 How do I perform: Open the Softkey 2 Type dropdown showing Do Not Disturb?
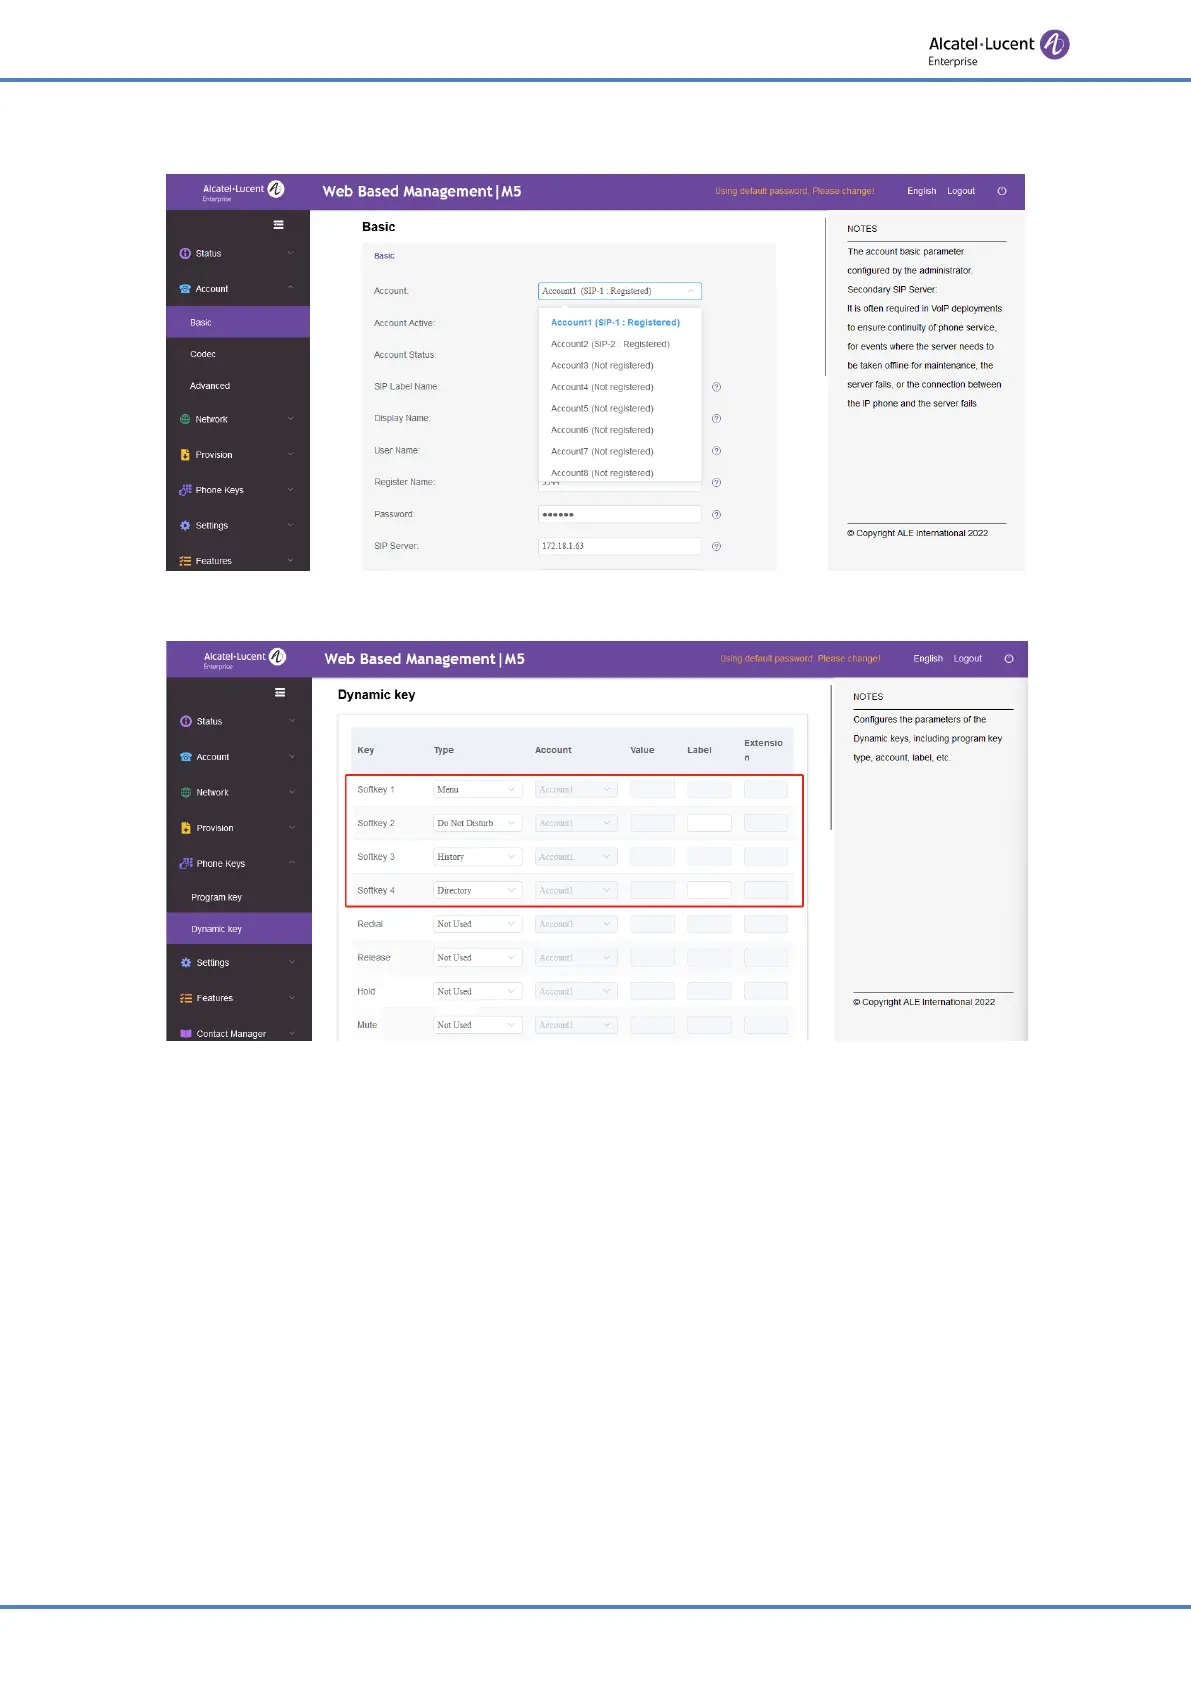(x=478, y=824)
